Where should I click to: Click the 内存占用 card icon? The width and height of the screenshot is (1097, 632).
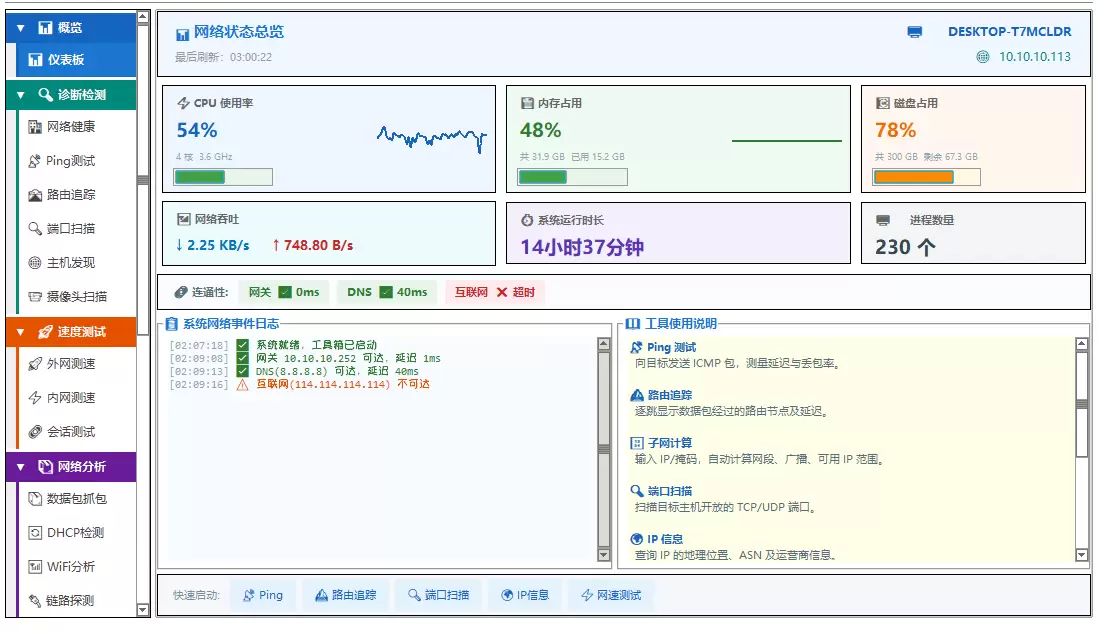click(528, 104)
